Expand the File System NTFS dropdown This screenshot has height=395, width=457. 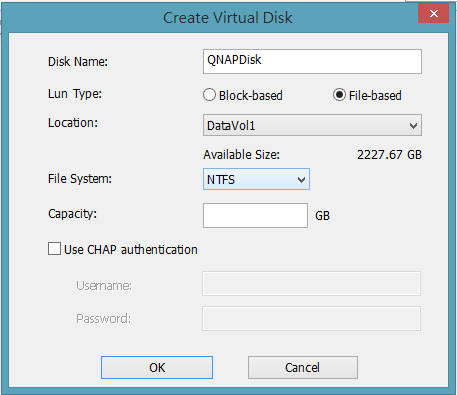(256, 179)
